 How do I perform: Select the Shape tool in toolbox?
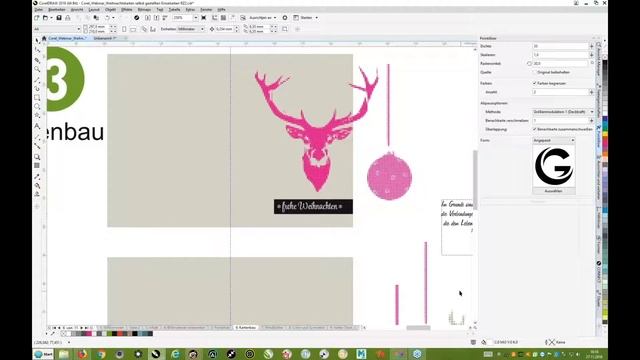pyautogui.click(x=37, y=50)
